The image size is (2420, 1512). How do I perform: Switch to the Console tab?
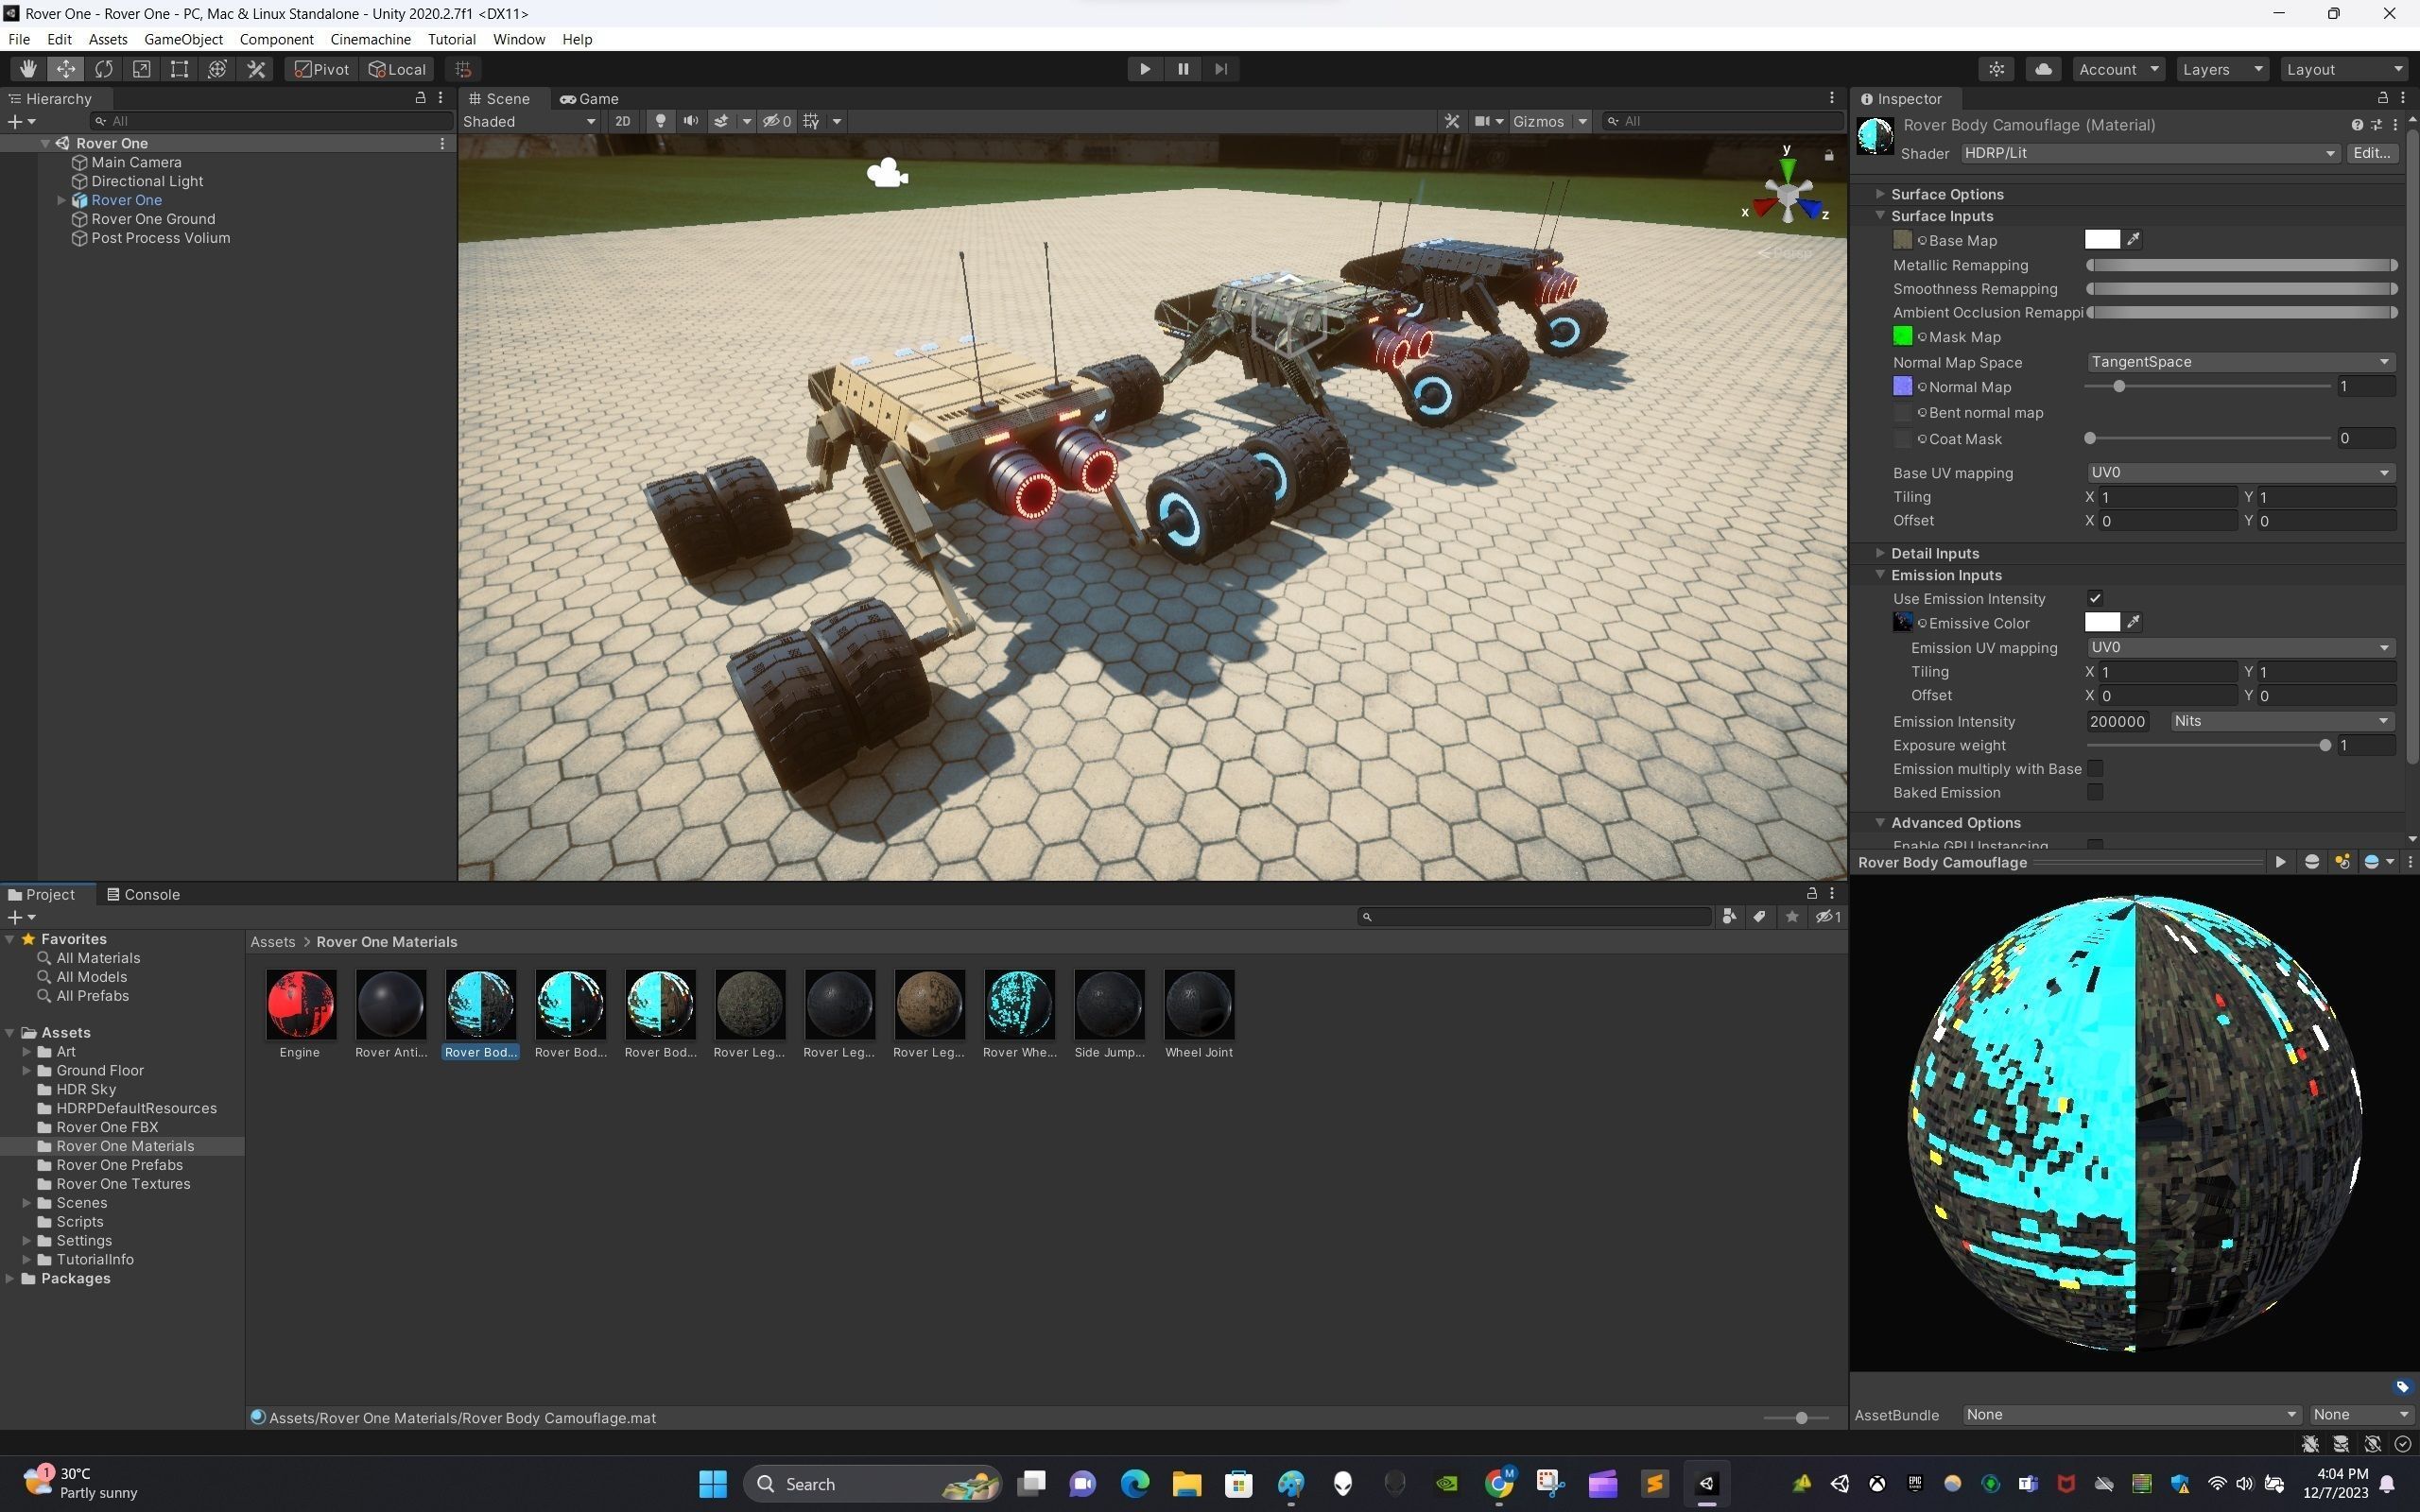(143, 894)
